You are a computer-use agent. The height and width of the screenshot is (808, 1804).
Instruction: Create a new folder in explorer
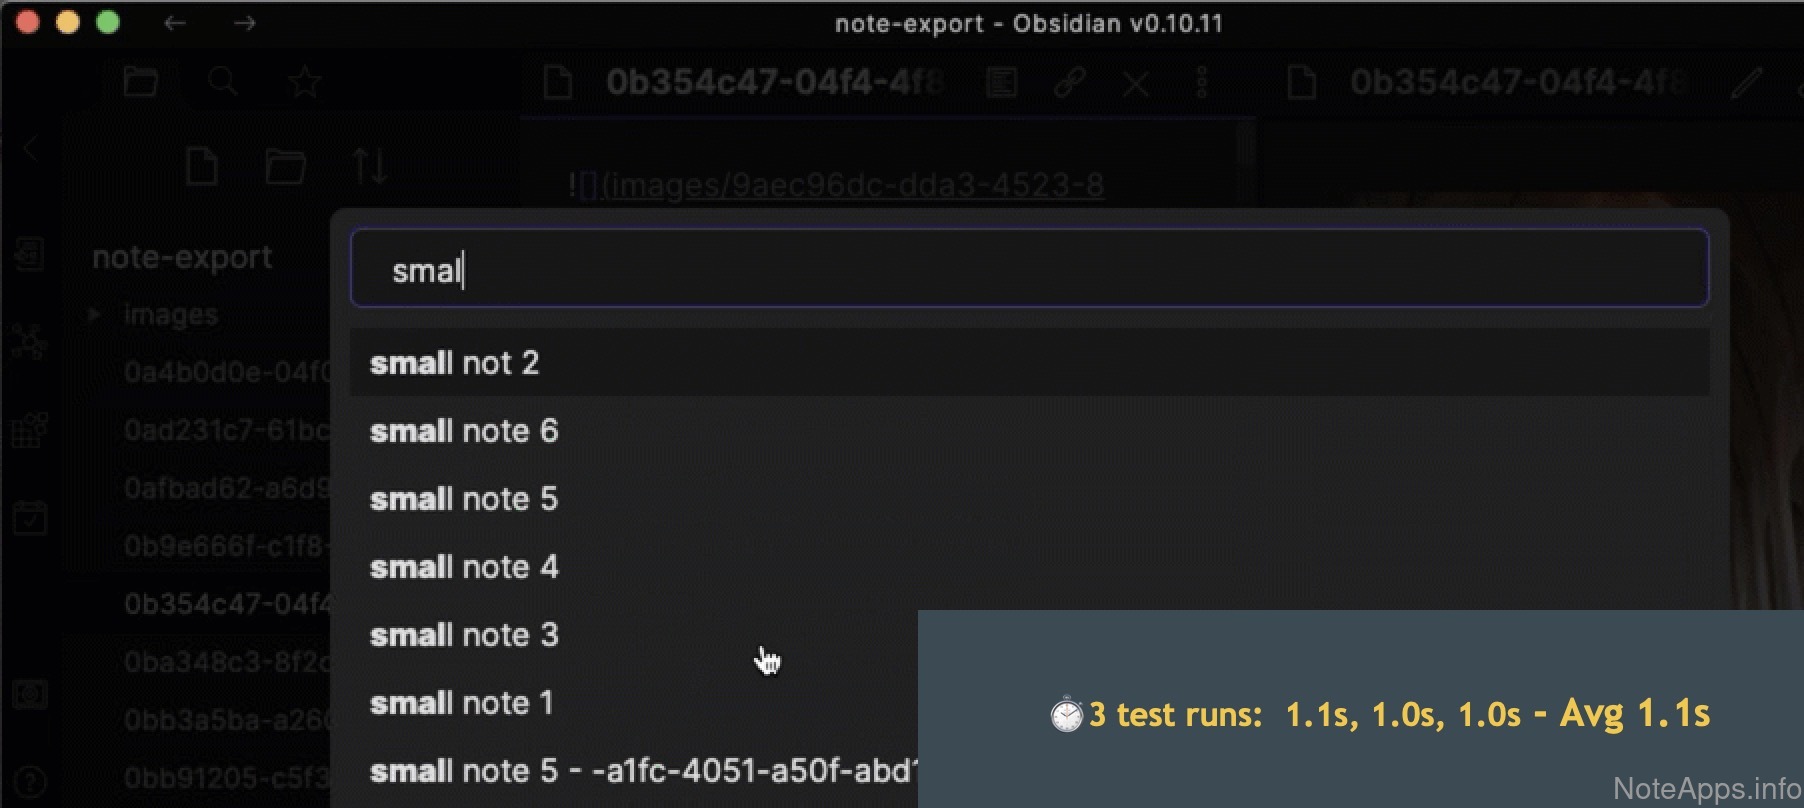285,166
